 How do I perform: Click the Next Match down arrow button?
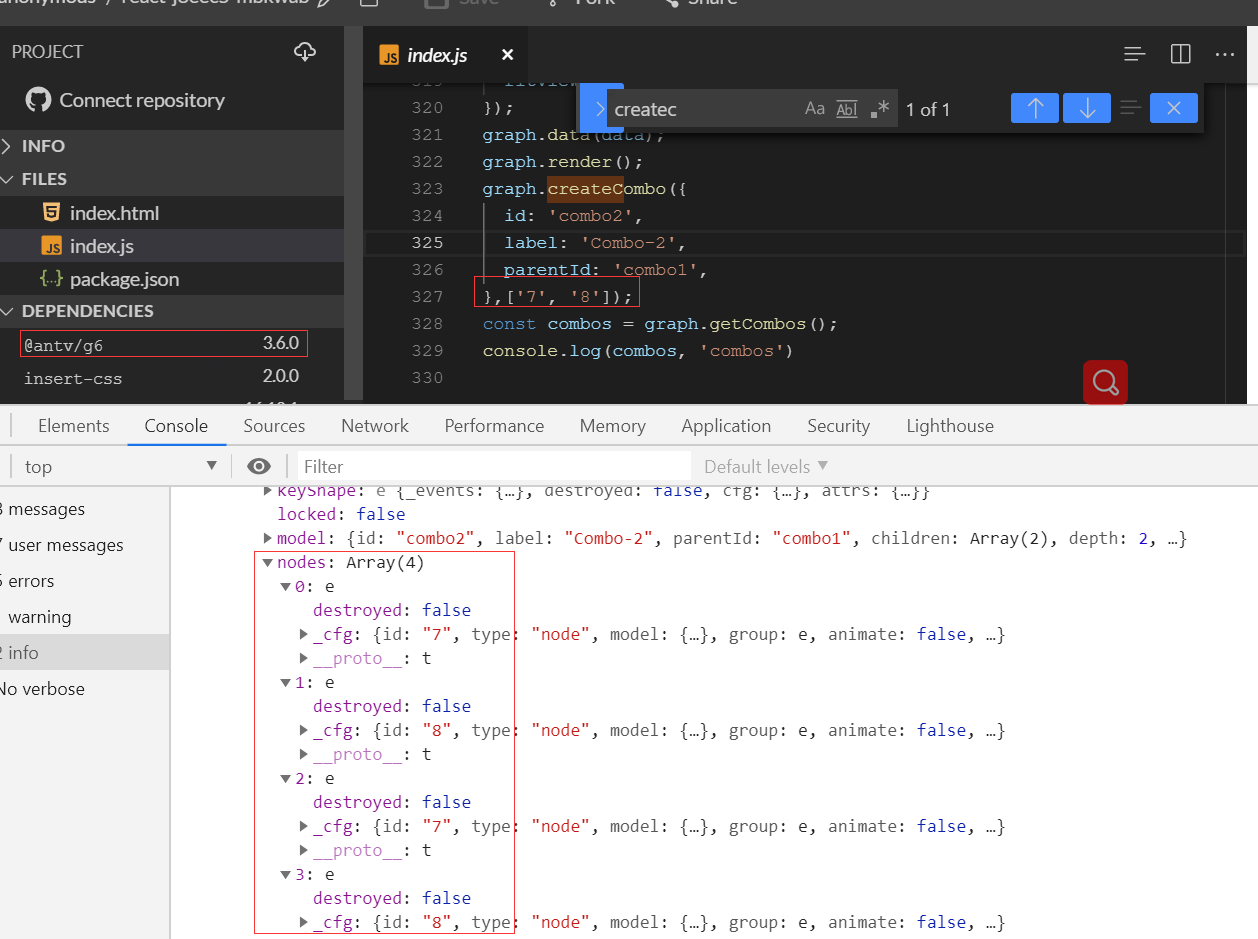(1086, 108)
